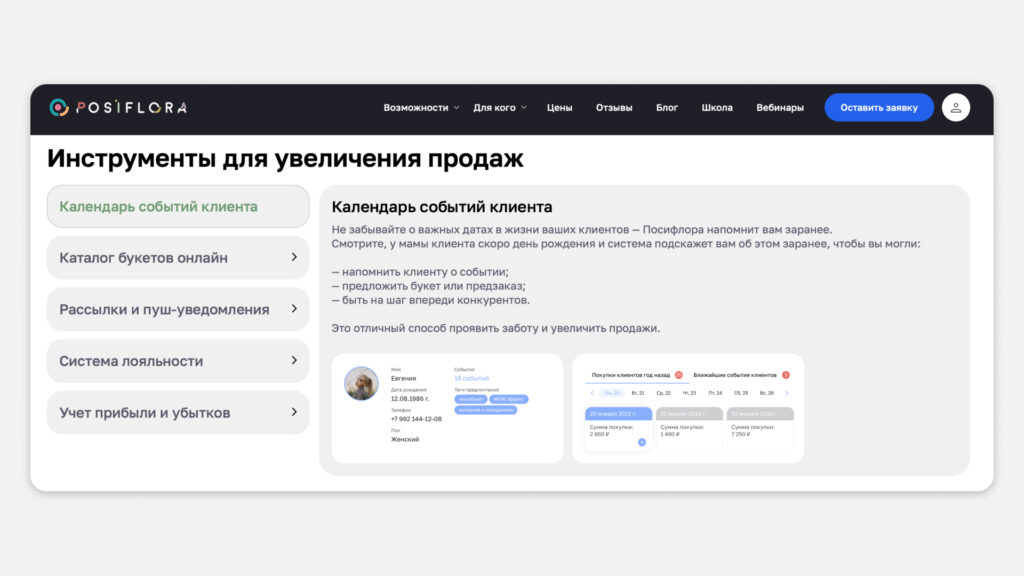Expand Каталог букетов онлайн section
This screenshot has height=576, width=1024.
pyautogui.click(x=178, y=258)
